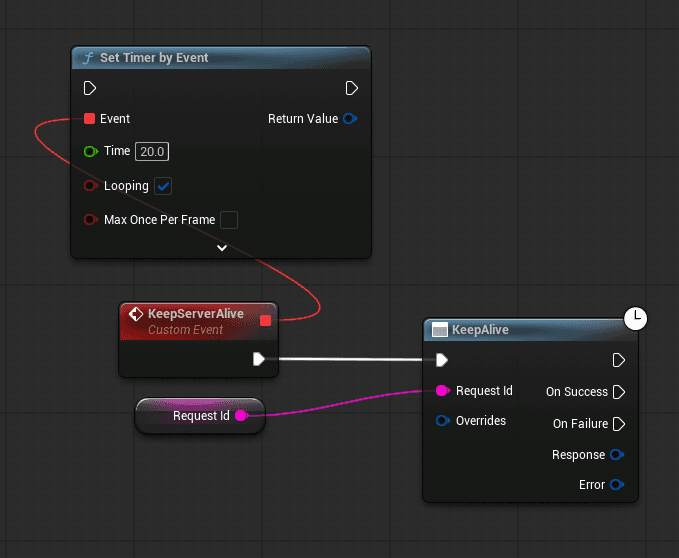
Task: Click the green Time float pin
Action: click(x=91, y=152)
